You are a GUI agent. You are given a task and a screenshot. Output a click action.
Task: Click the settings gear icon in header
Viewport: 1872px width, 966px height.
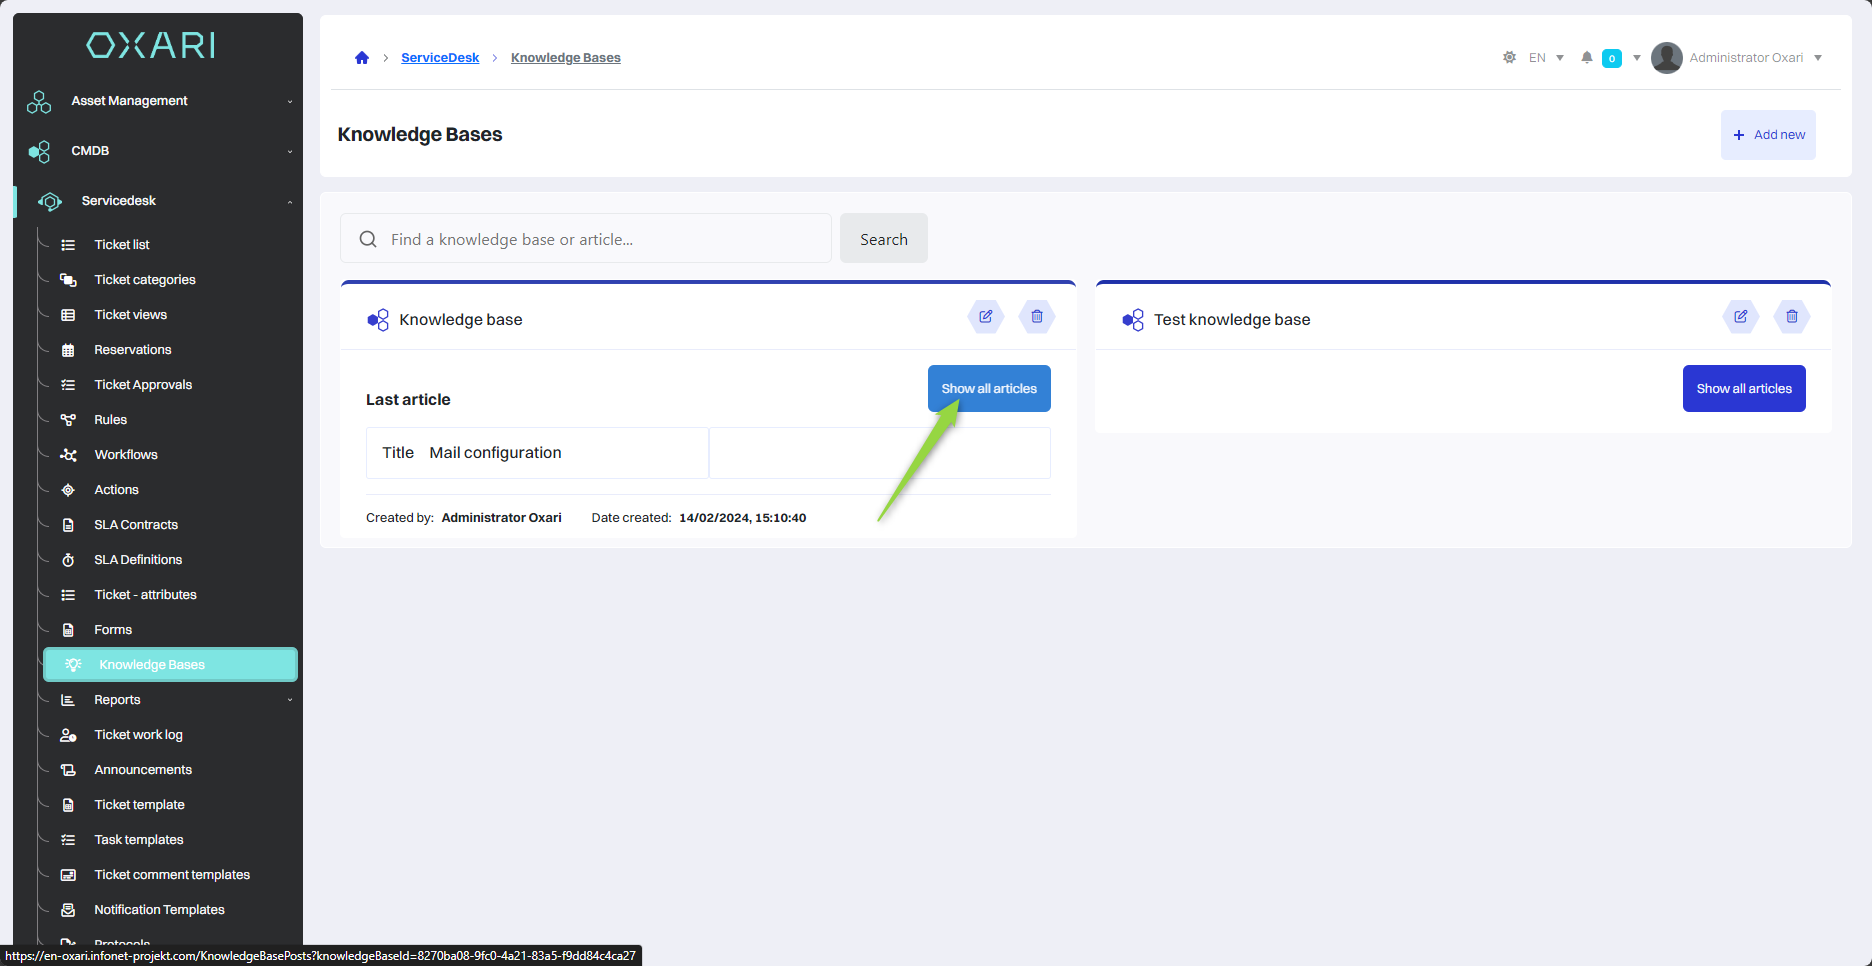[x=1509, y=58]
